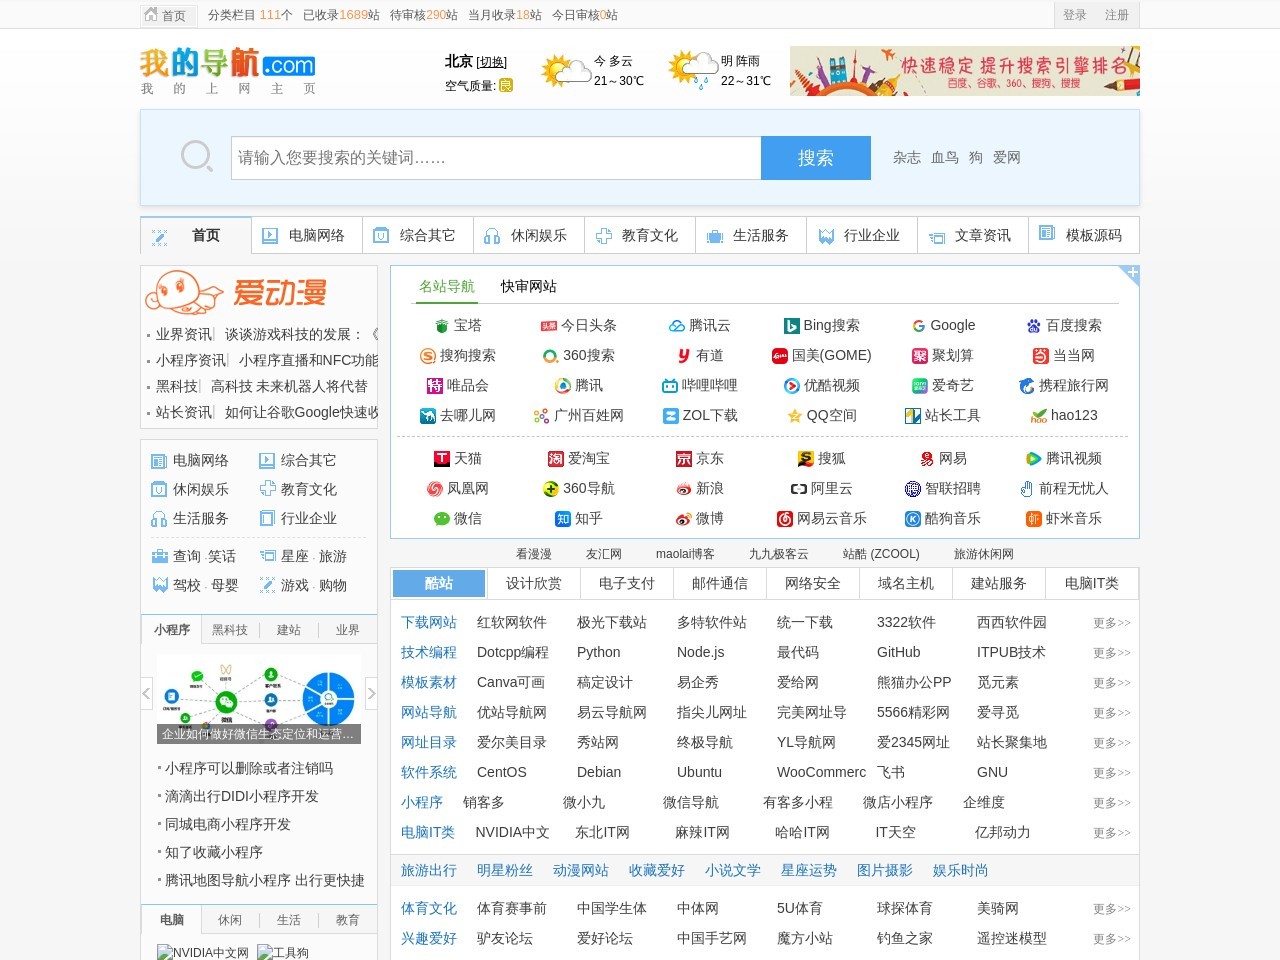Open the 今日头条 icon link

(548, 326)
